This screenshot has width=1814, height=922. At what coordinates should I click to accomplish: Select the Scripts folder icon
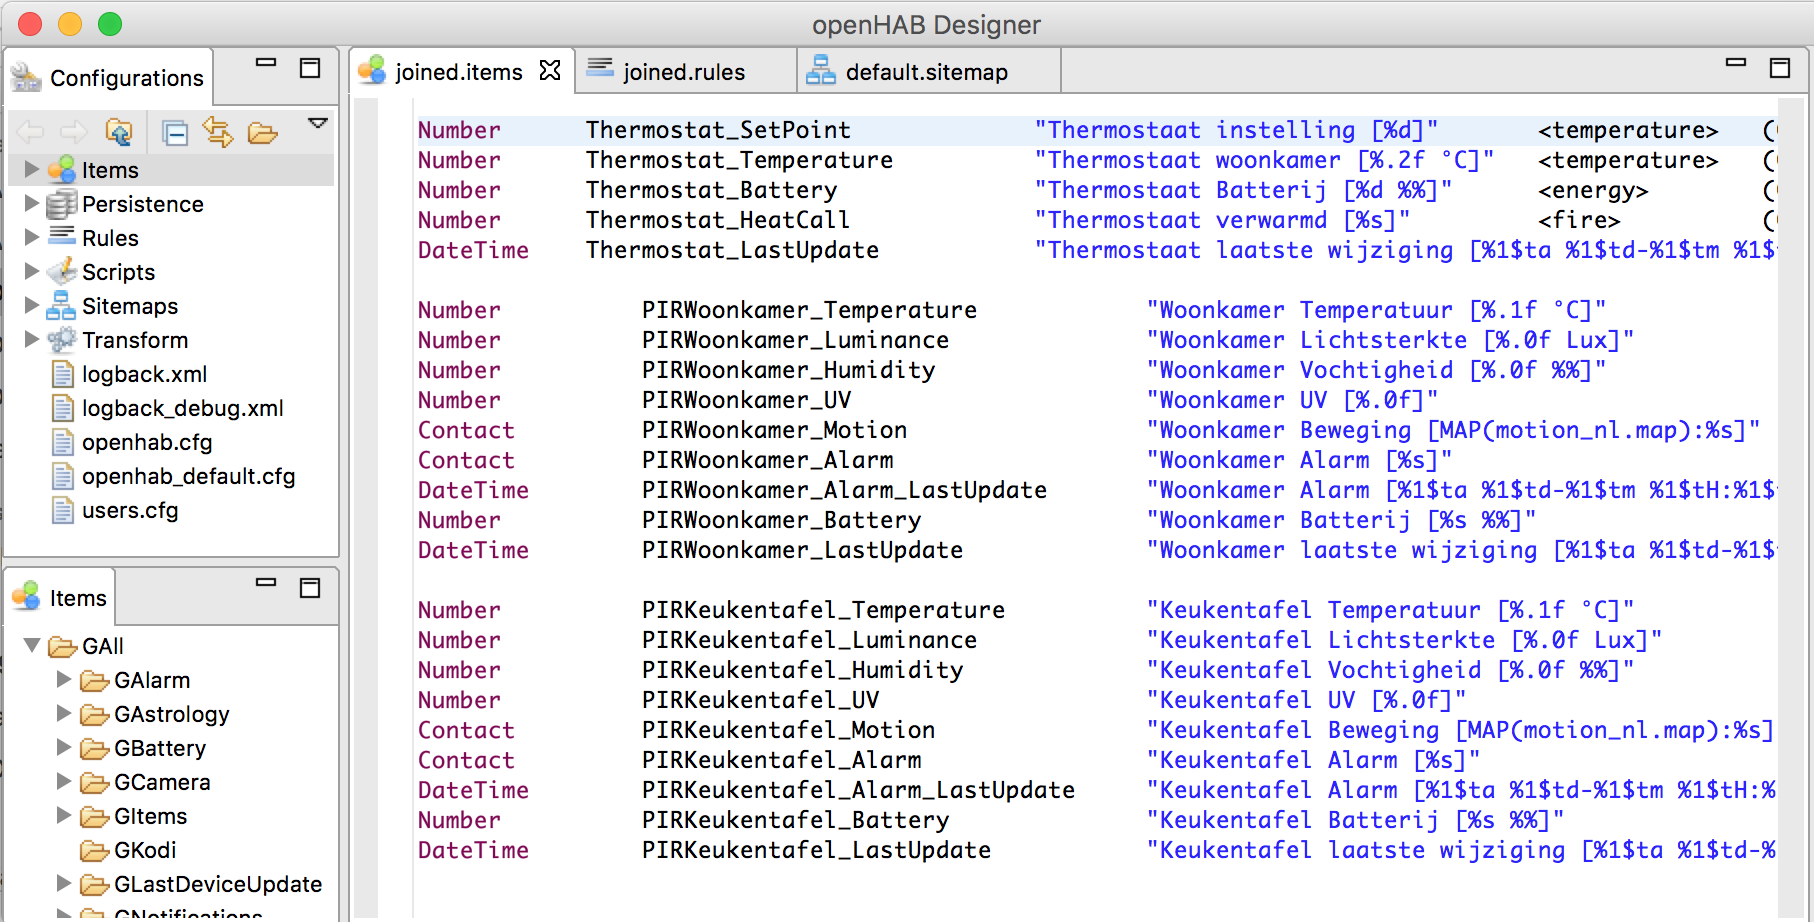tap(62, 272)
